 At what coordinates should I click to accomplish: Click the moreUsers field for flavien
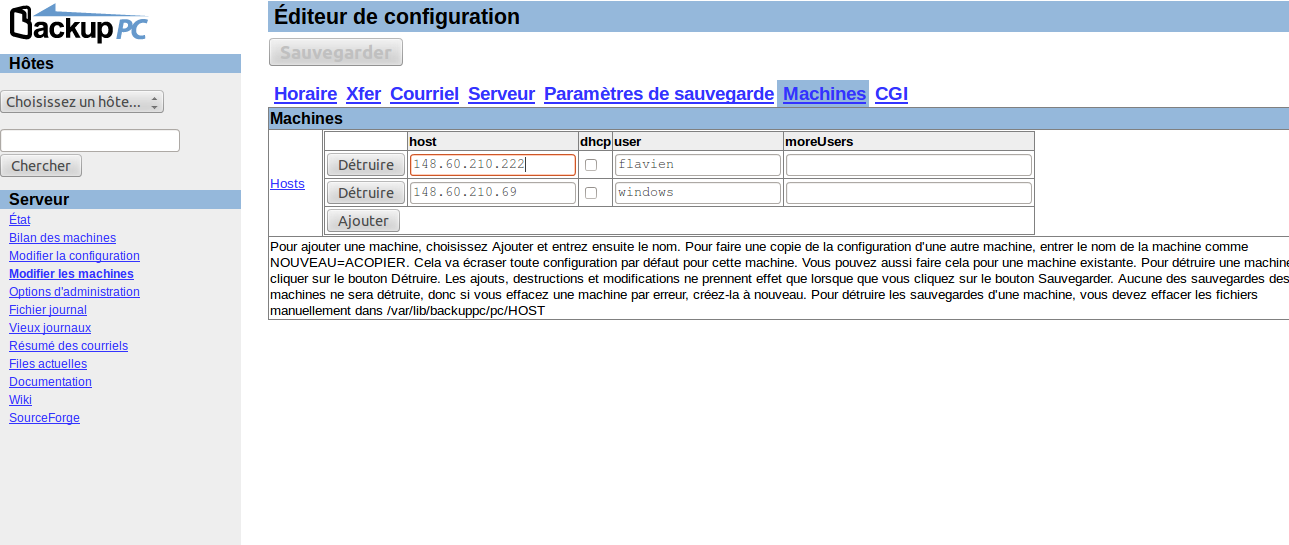908,165
